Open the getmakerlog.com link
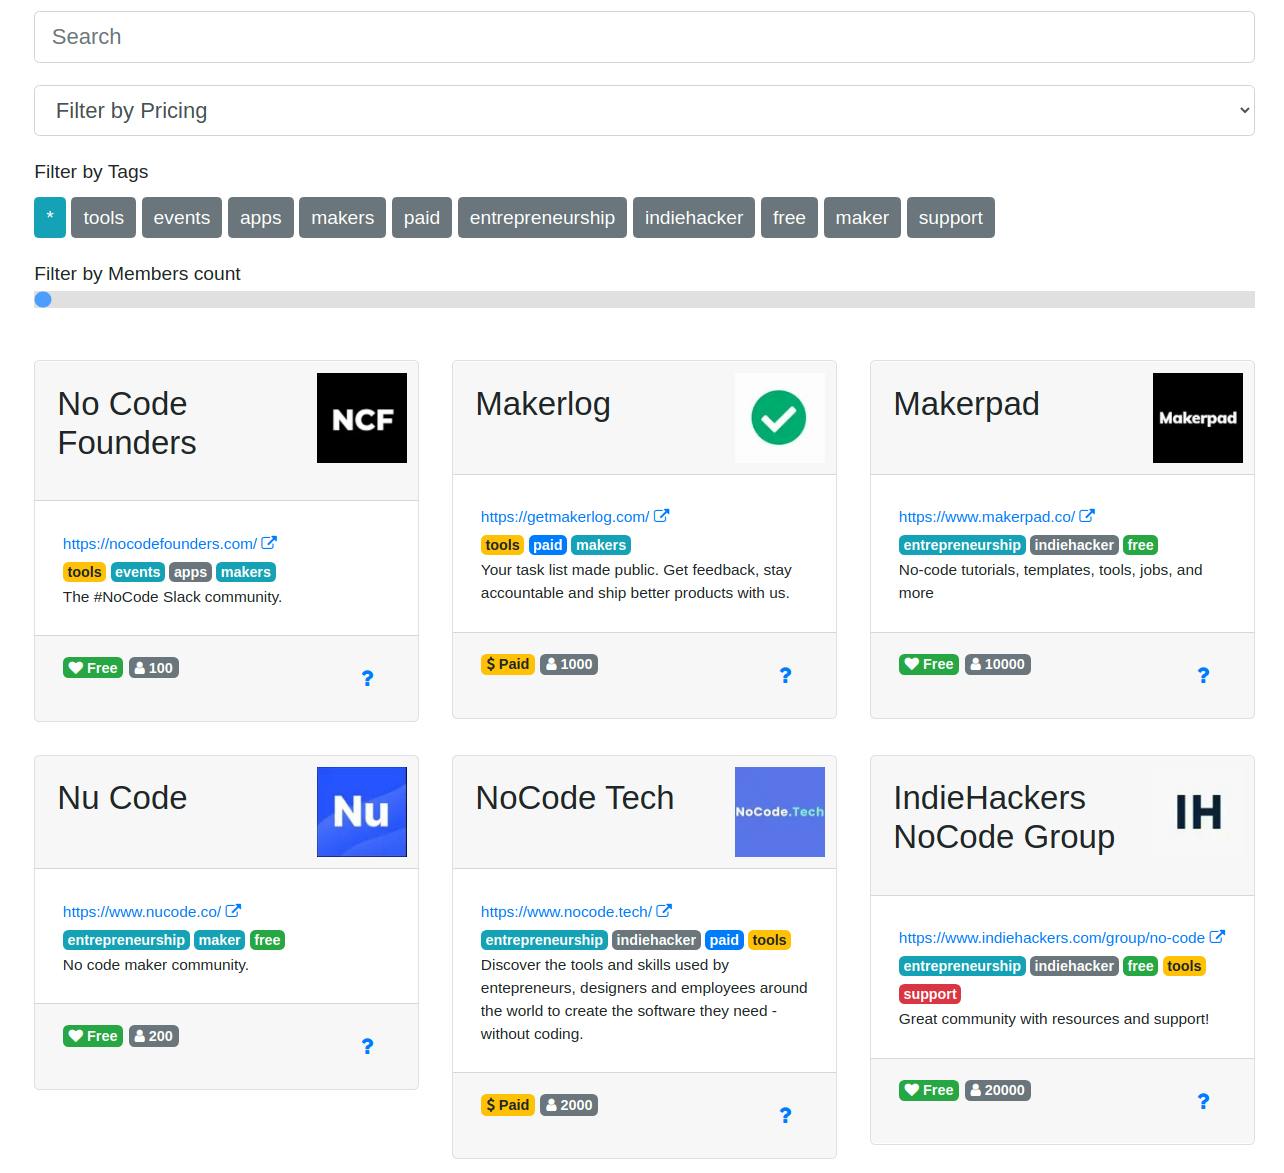Viewport: 1284px width, 1173px height. [565, 516]
